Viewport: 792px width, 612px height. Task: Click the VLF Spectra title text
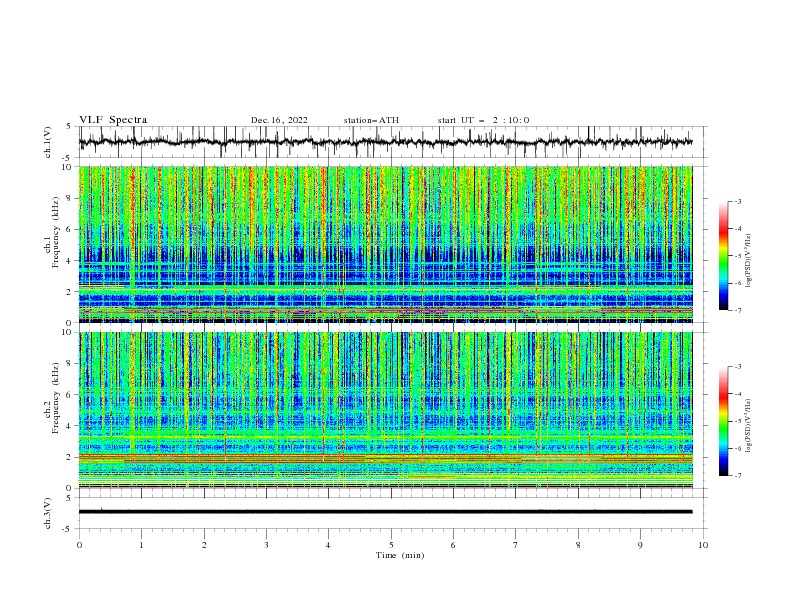113,120
